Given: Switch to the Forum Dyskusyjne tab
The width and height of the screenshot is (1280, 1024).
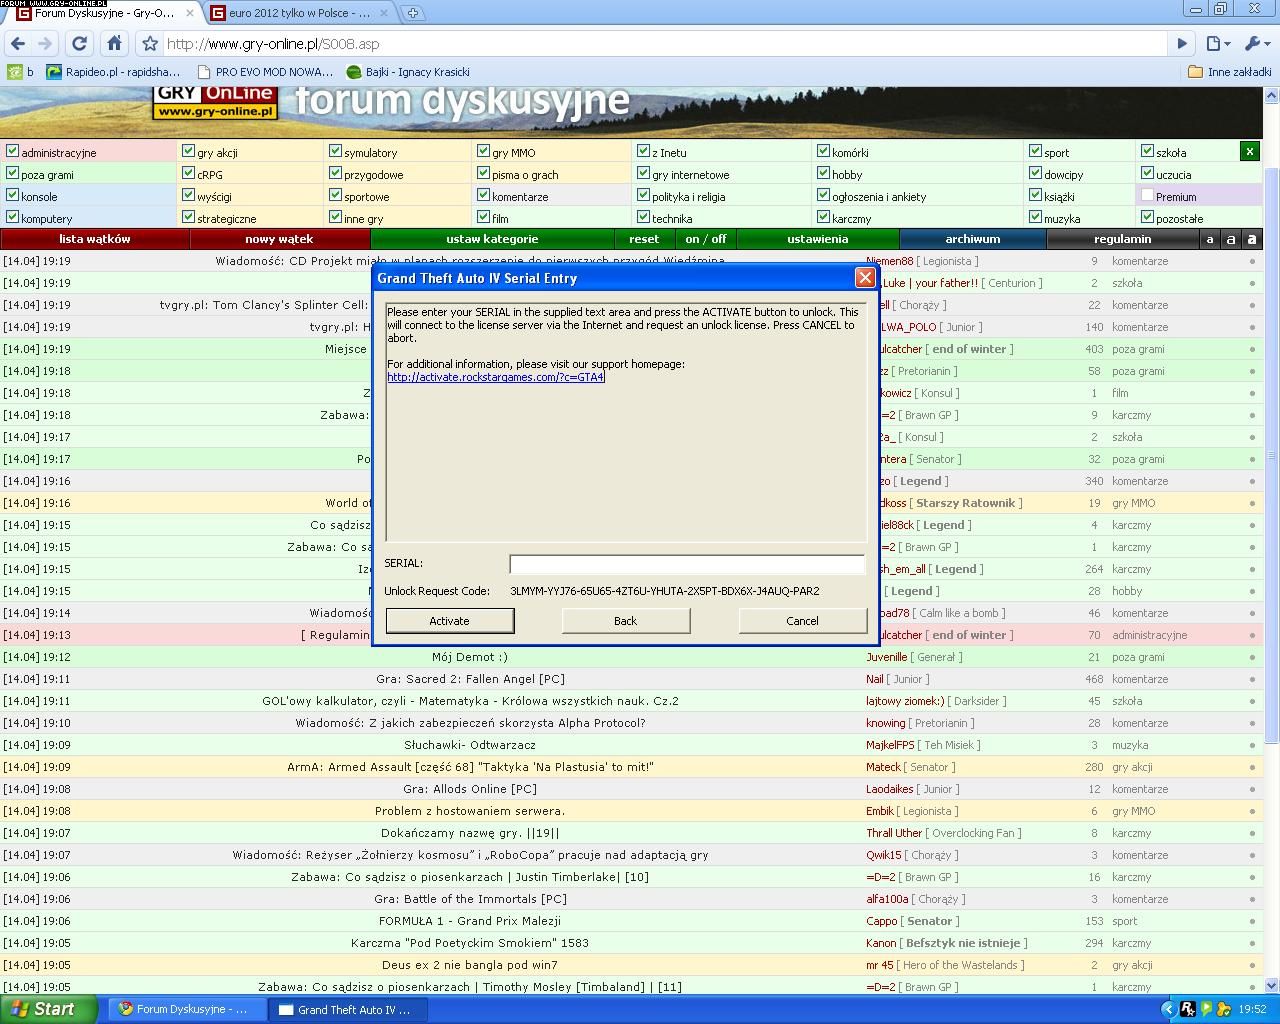Looking at the screenshot, I should (x=103, y=13).
